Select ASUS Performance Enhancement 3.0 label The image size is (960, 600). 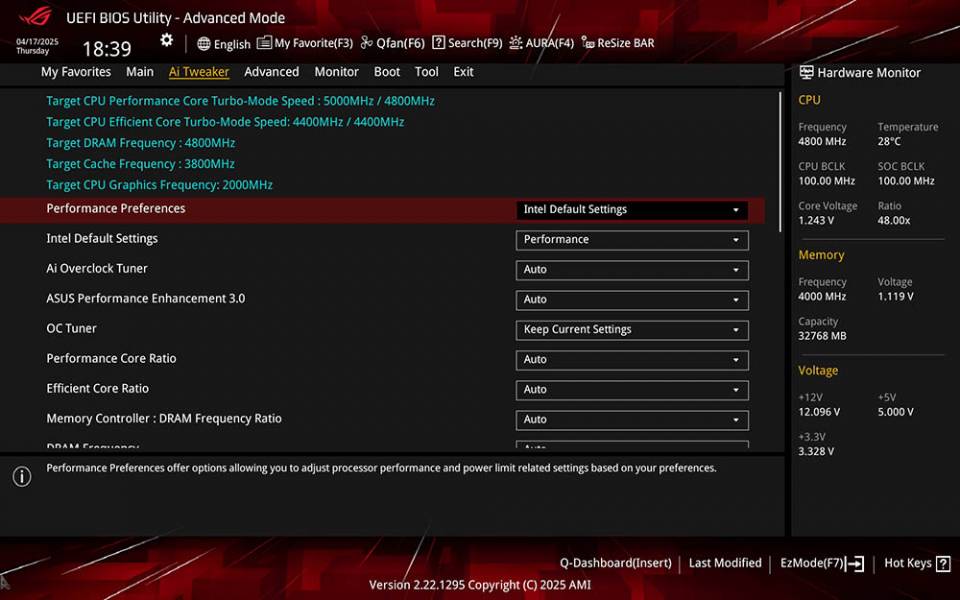(146, 298)
